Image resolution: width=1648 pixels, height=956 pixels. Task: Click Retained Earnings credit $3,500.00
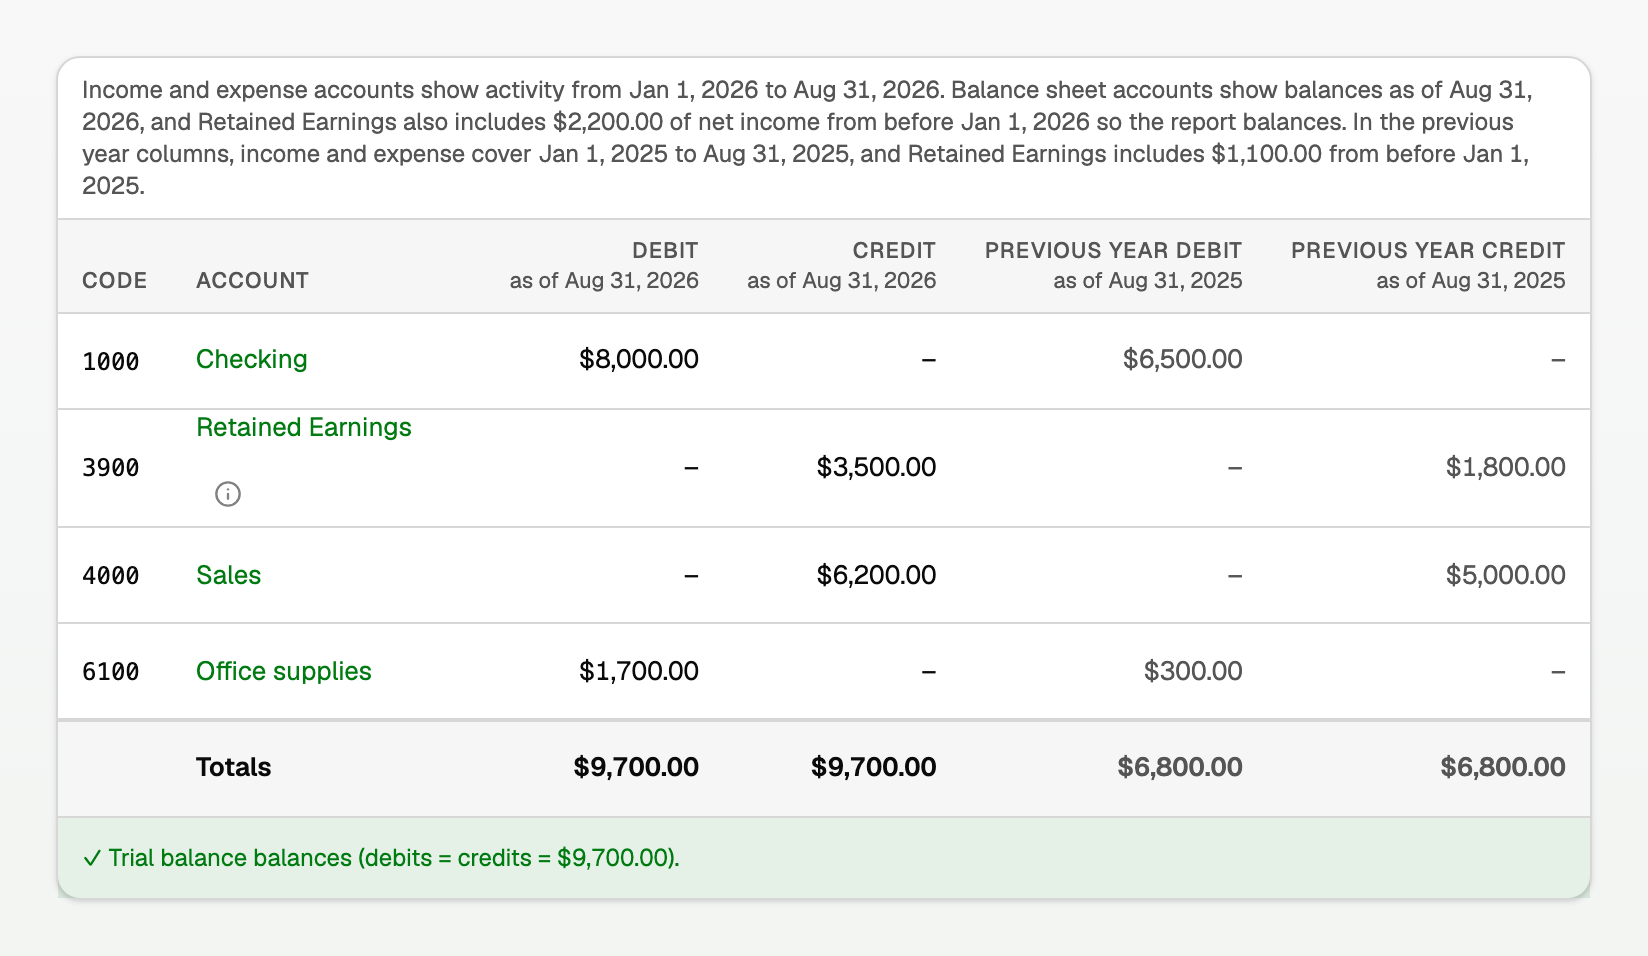click(x=877, y=467)
